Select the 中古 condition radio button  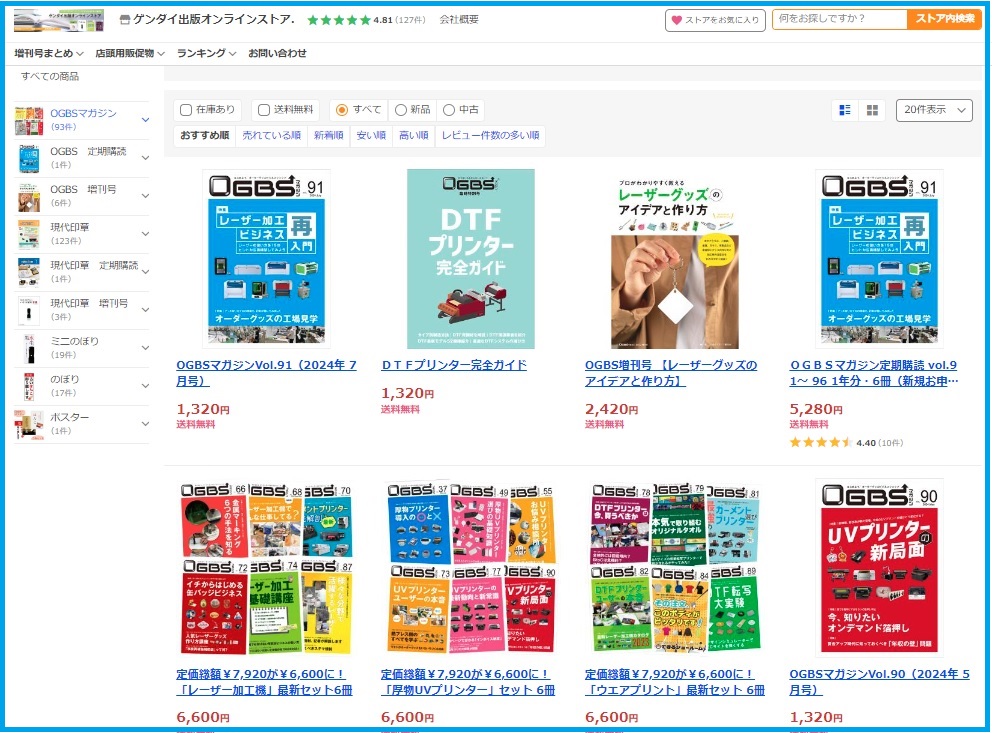[x=449, y=110]
